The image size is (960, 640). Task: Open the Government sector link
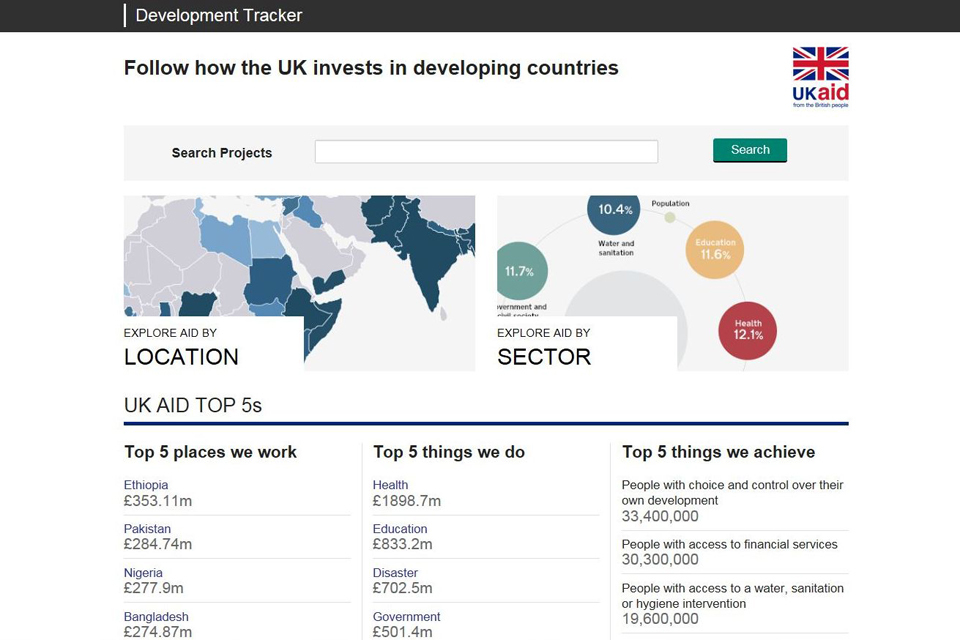coord(406,617)
